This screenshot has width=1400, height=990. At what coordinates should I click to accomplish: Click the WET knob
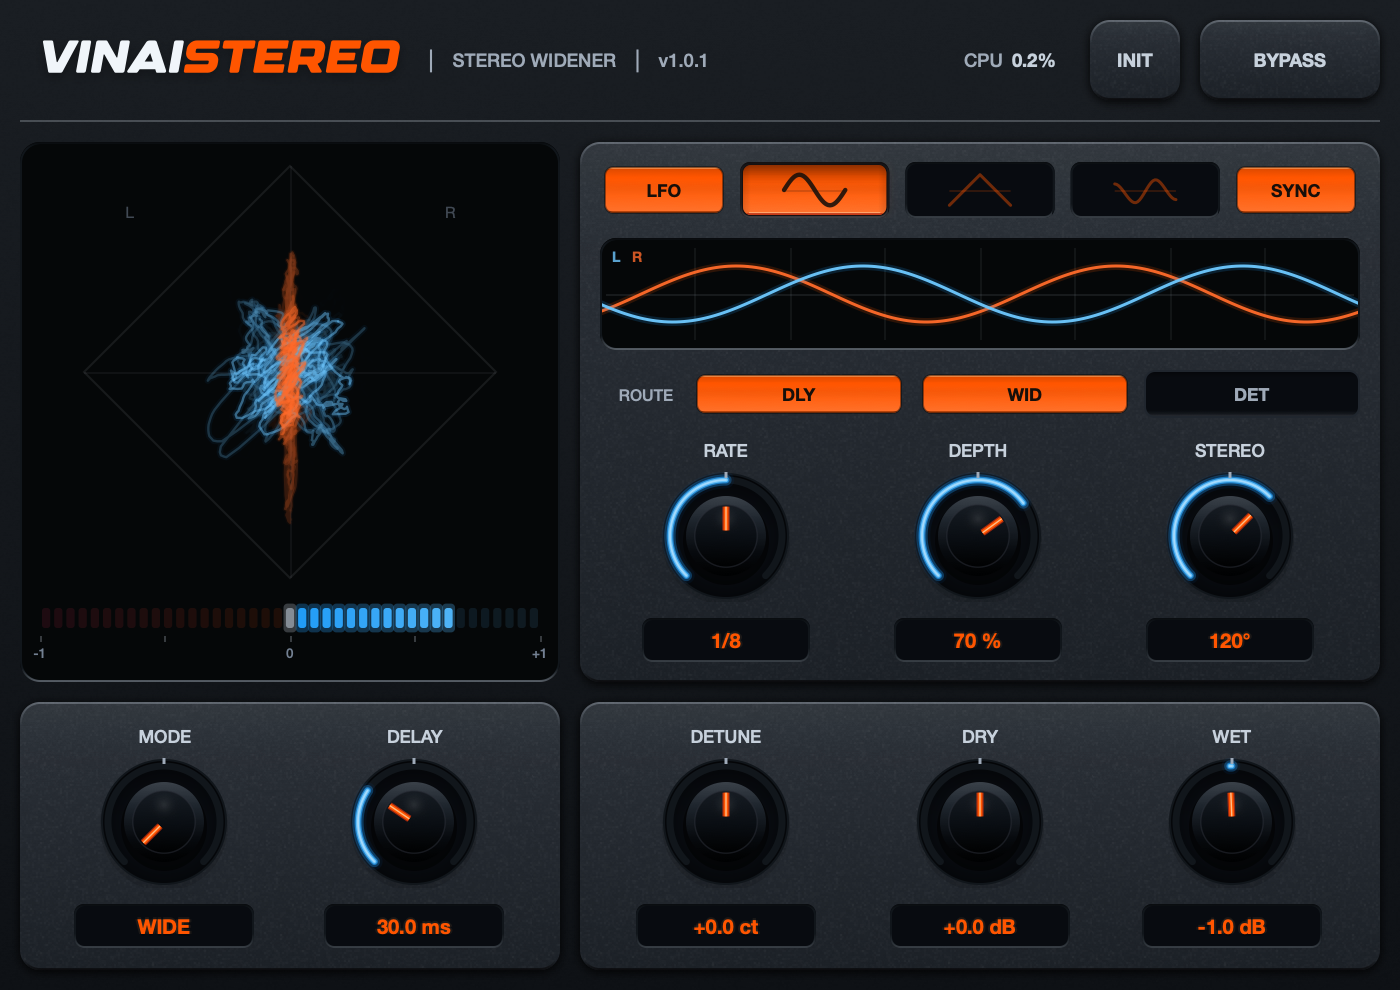click(x=1232, y=821)
